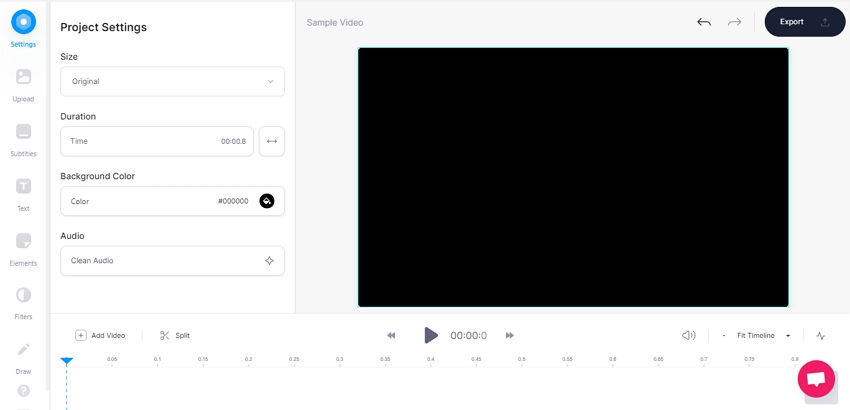Click the Split scissors tool
Screen dimensions: 850x410
coord(175,336)
